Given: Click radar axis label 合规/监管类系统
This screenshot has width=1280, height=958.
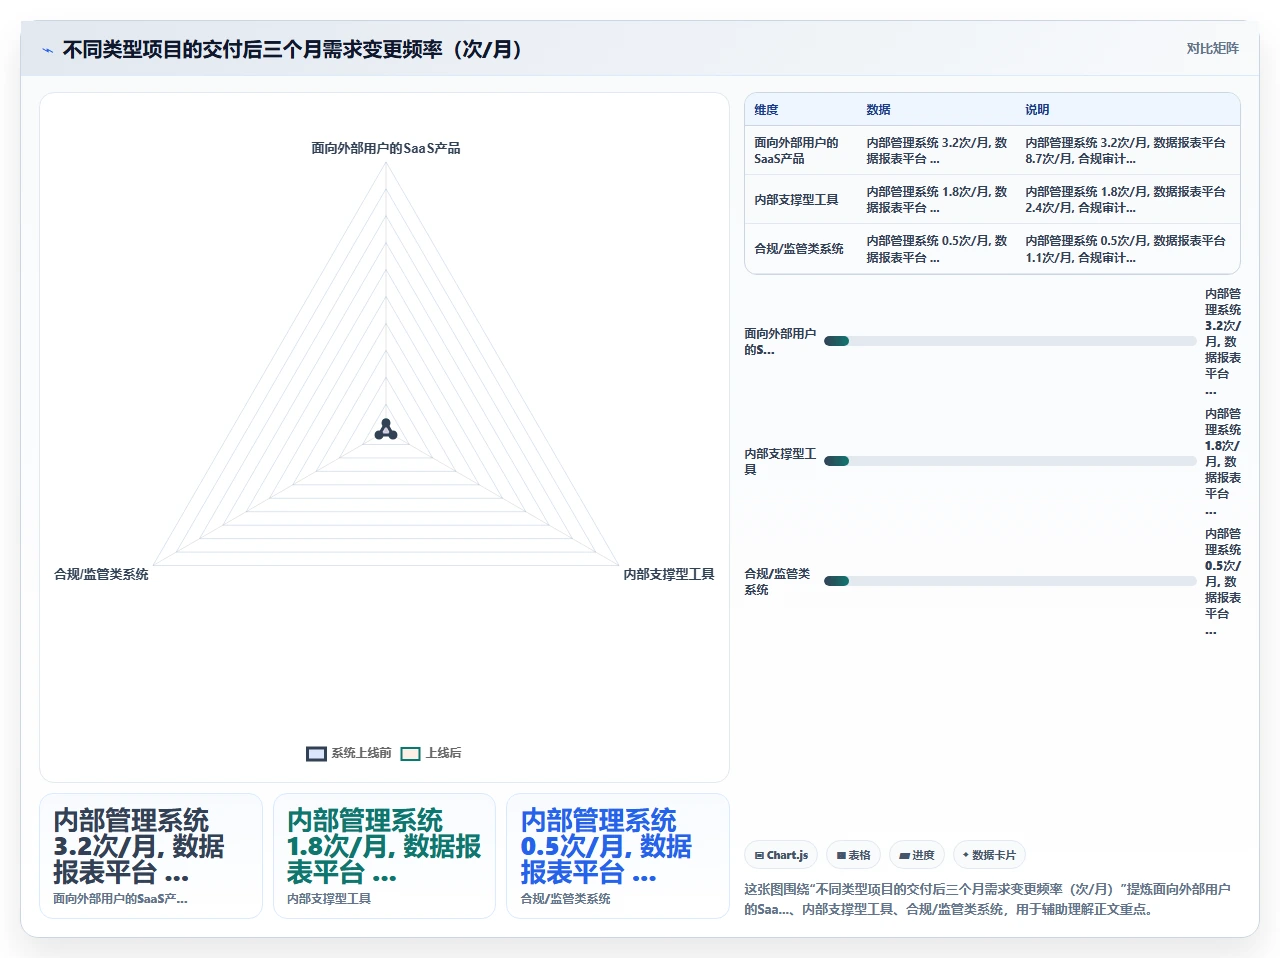Looking at the screenshot, I should click(x=101, y=574).
